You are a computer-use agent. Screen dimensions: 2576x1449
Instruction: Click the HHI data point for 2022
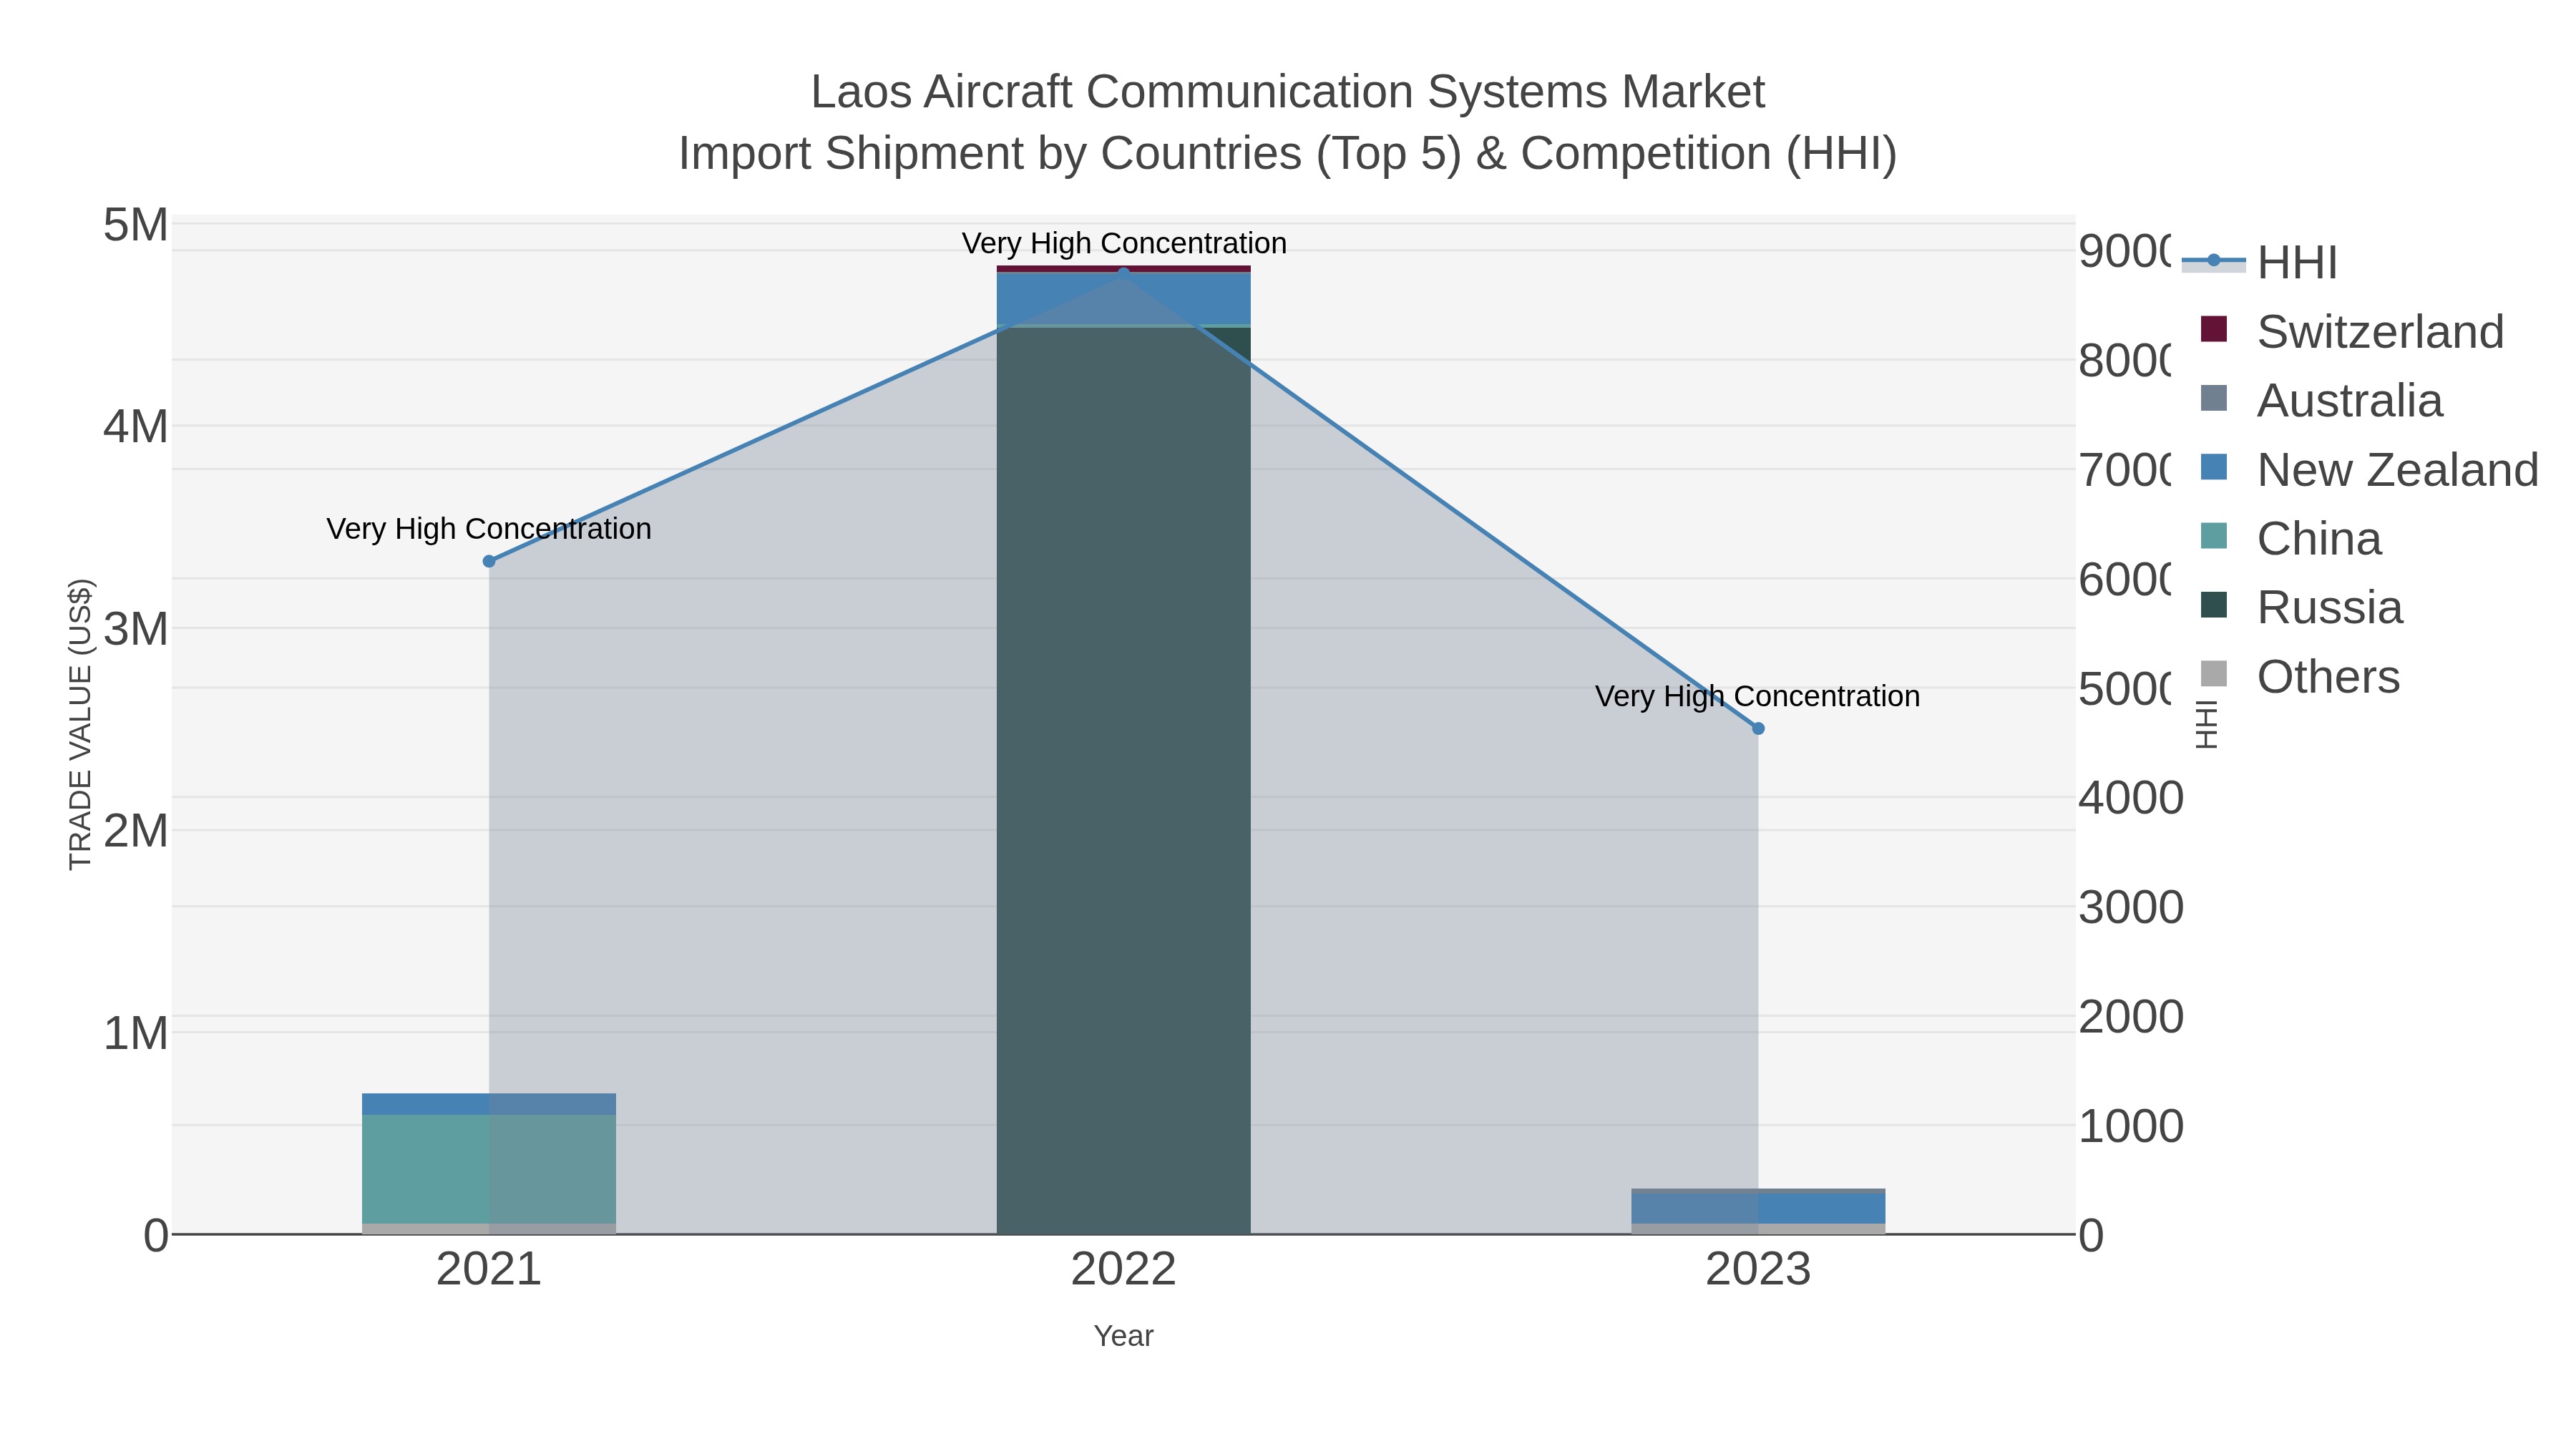tap(1123, 274)
